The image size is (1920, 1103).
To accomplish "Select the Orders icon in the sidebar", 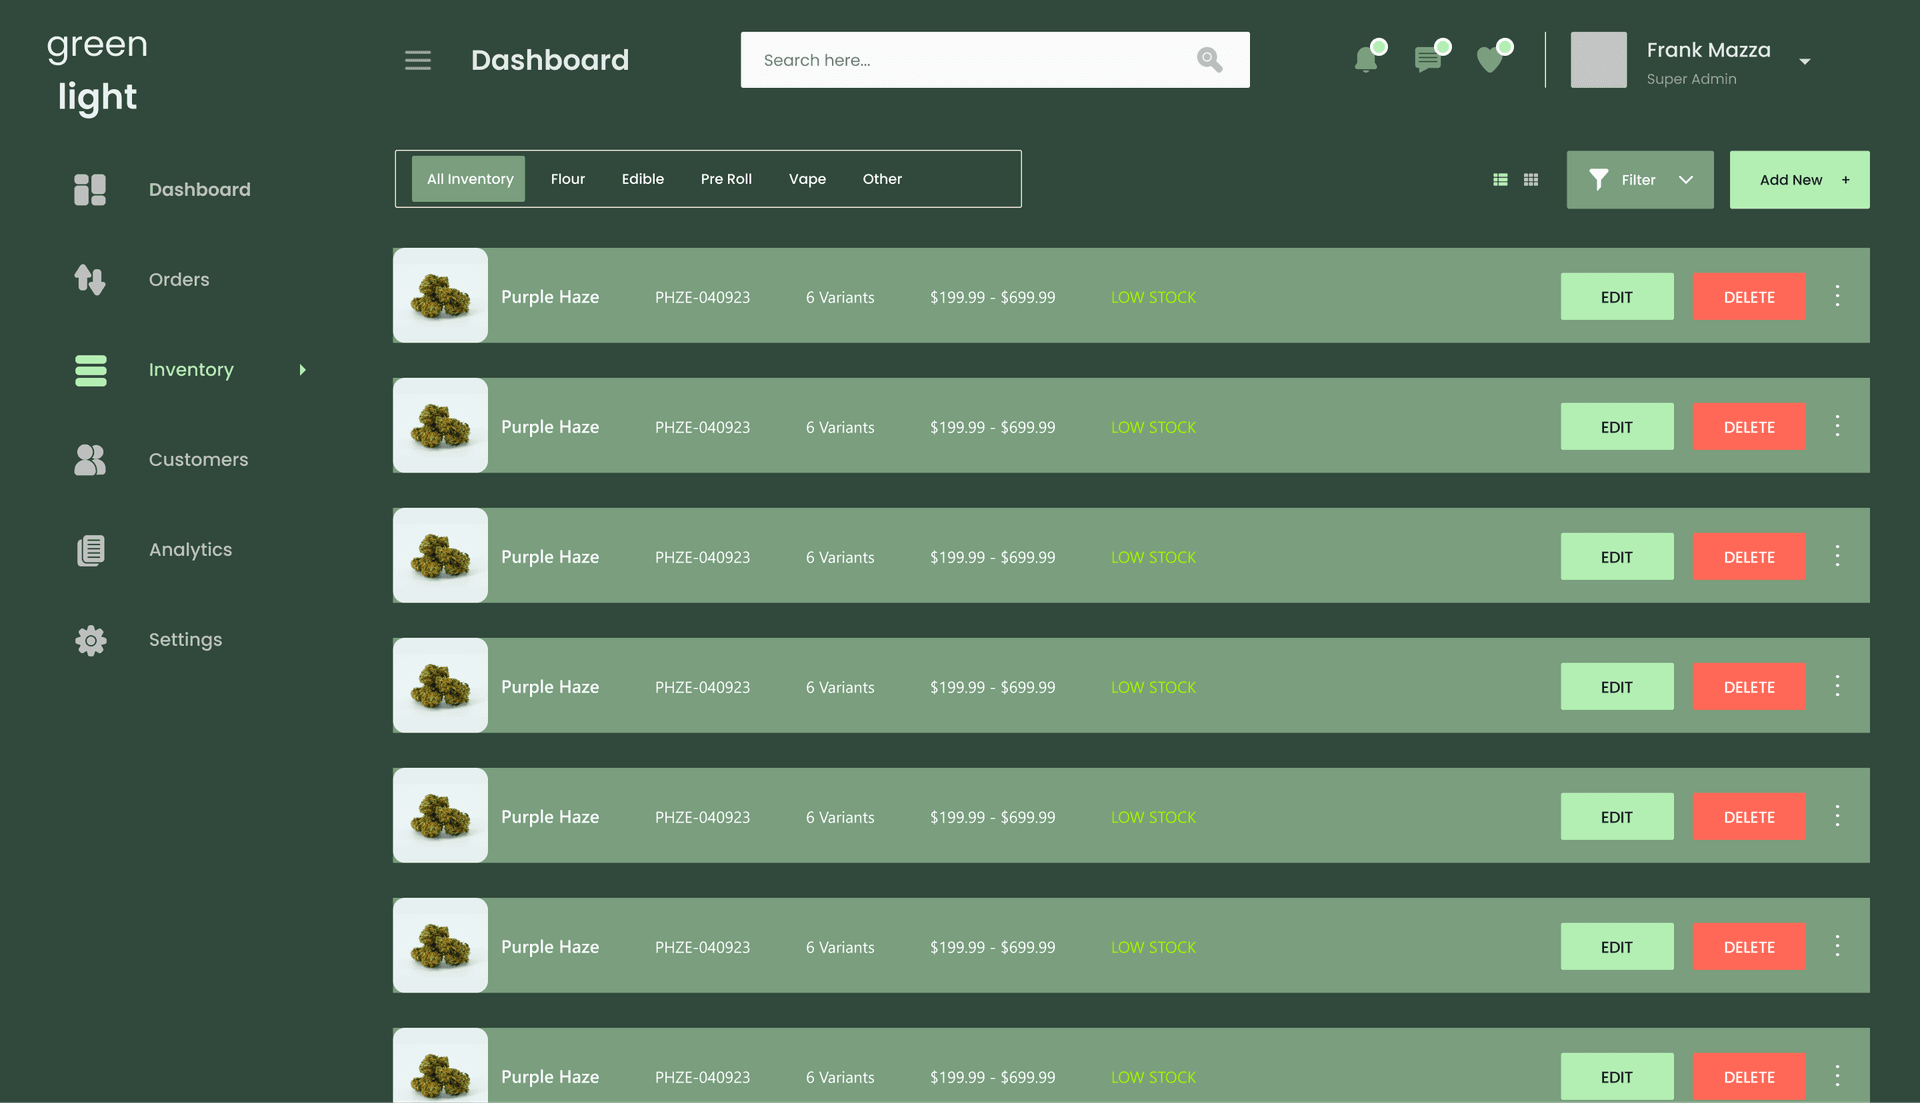I will 89,279.
